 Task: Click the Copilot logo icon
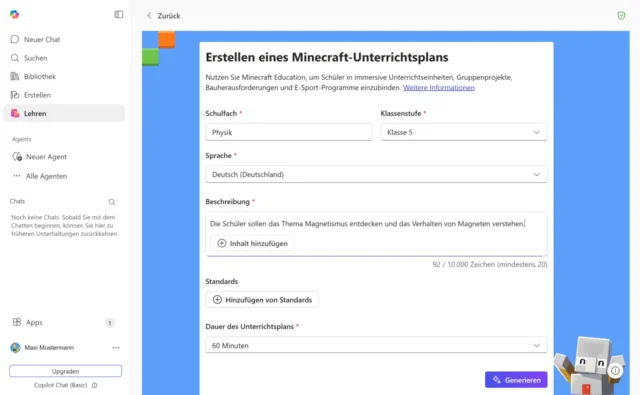point(15,14)
